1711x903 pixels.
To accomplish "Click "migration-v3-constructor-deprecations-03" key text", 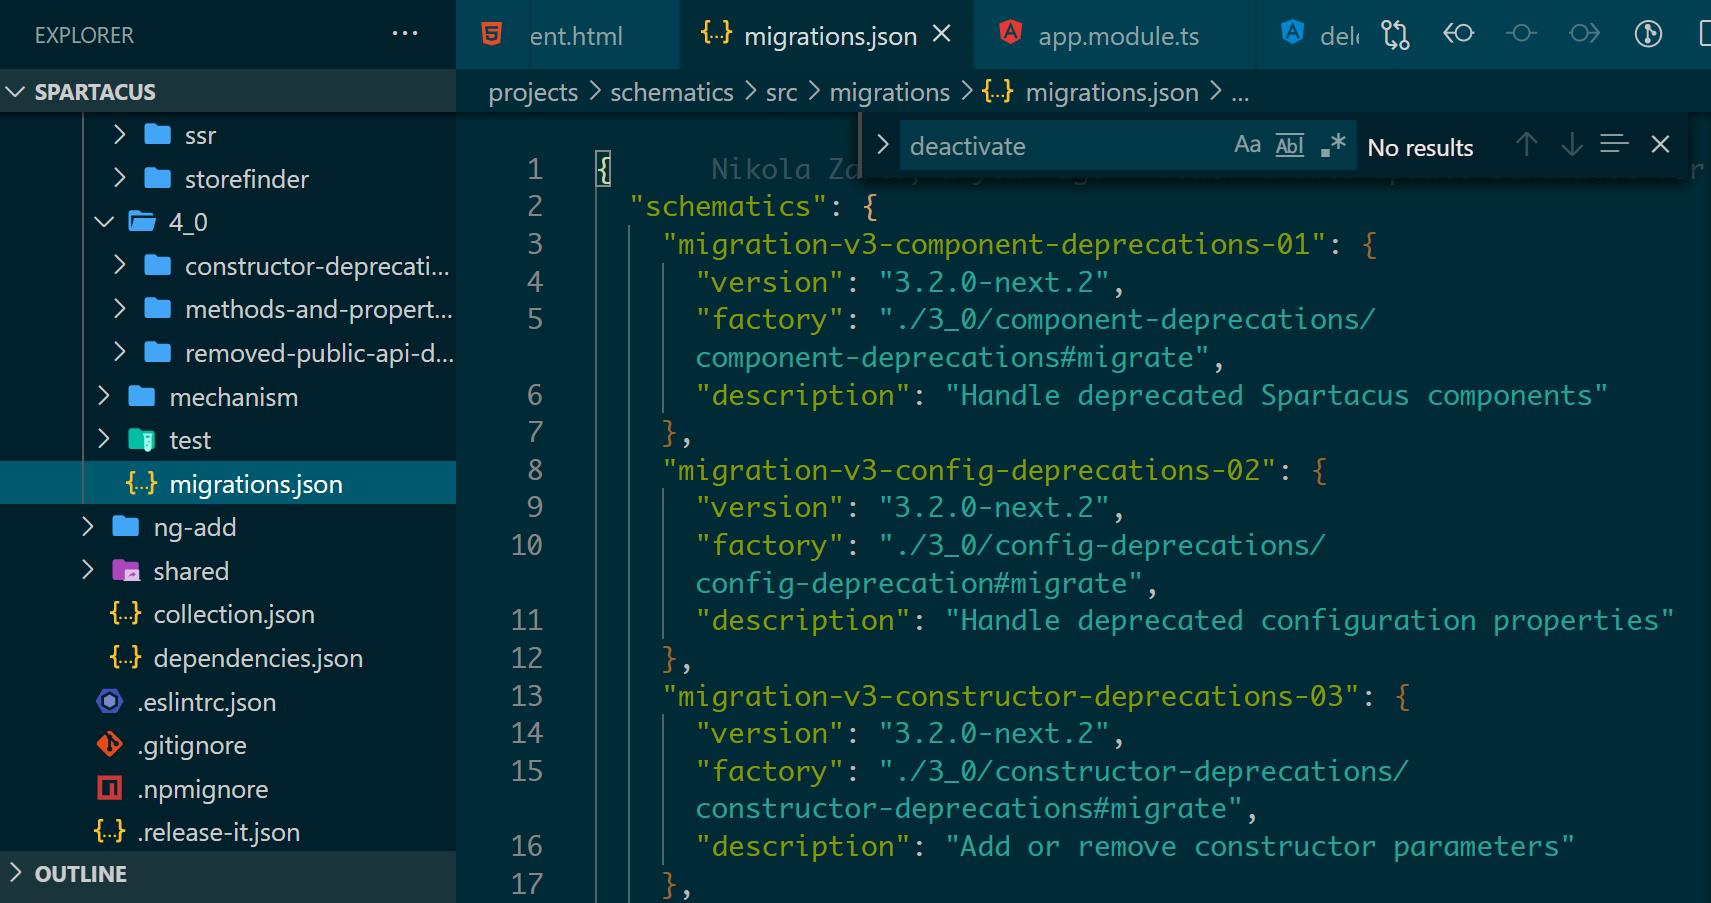I will (1011, 696).
